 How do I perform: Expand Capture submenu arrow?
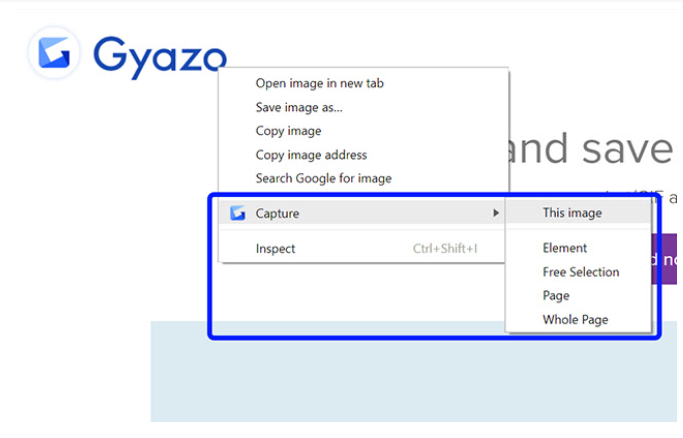pyautogui.click(x=496, y=213)
